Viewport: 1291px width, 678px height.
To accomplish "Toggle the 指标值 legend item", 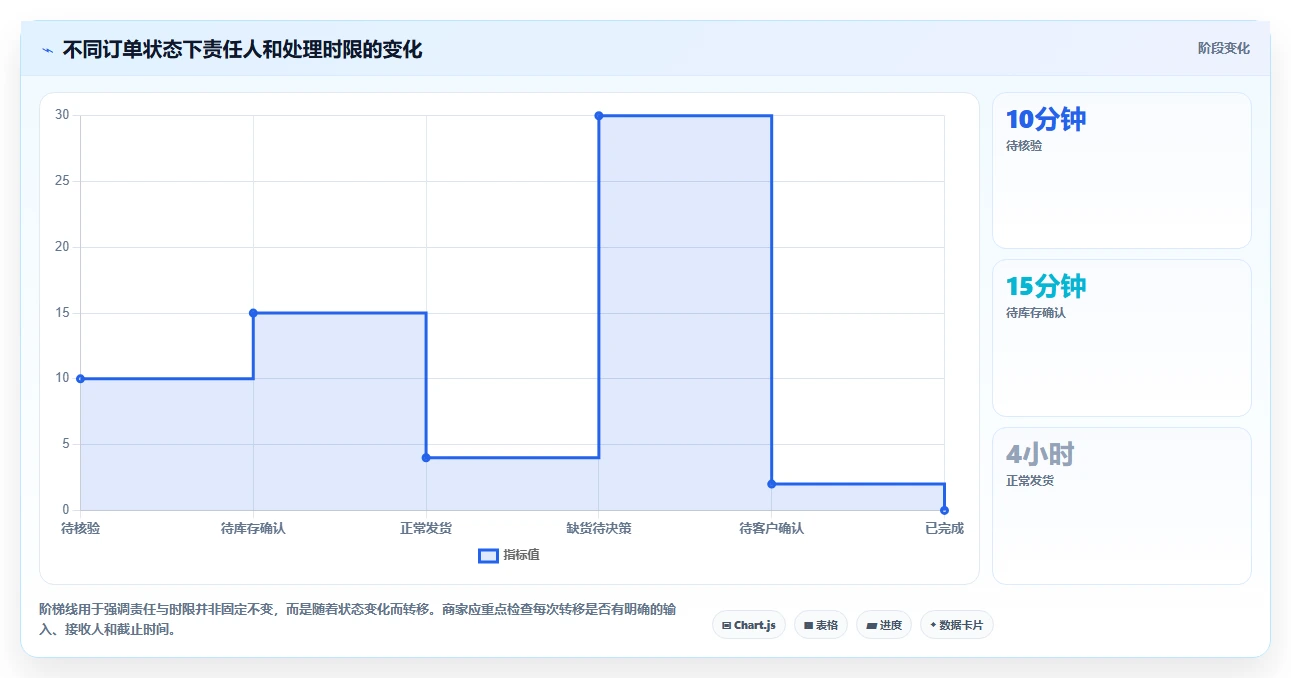I will 509,555.
